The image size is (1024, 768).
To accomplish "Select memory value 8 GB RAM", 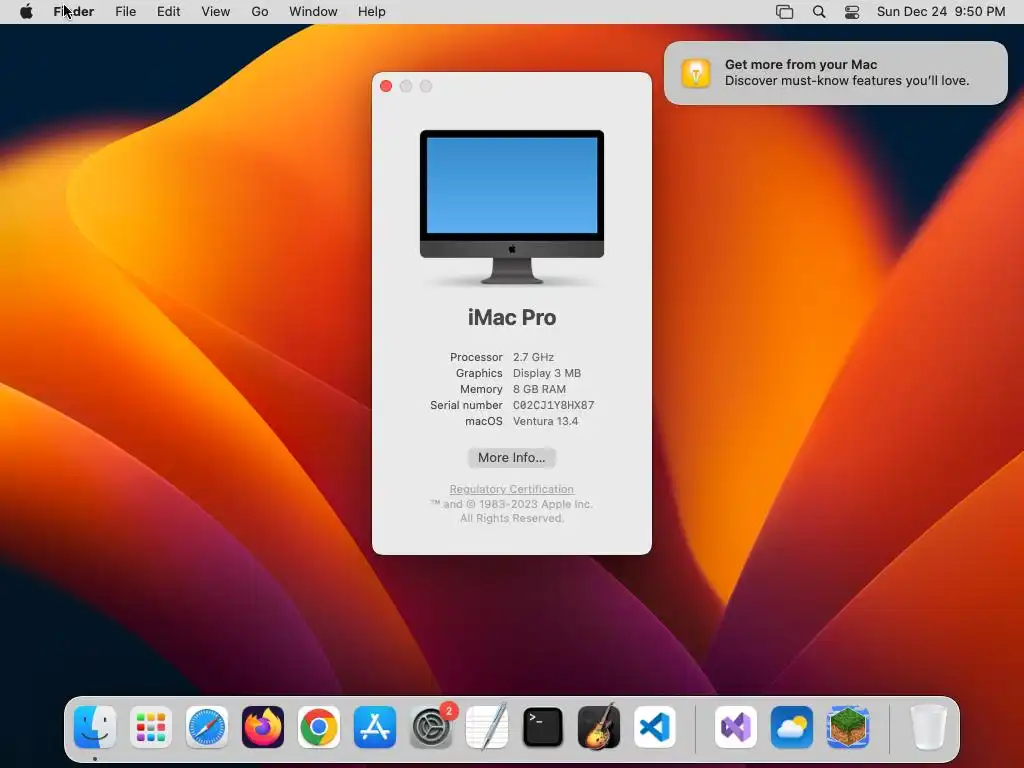I will pyautogui.click(x=539, y=389).
